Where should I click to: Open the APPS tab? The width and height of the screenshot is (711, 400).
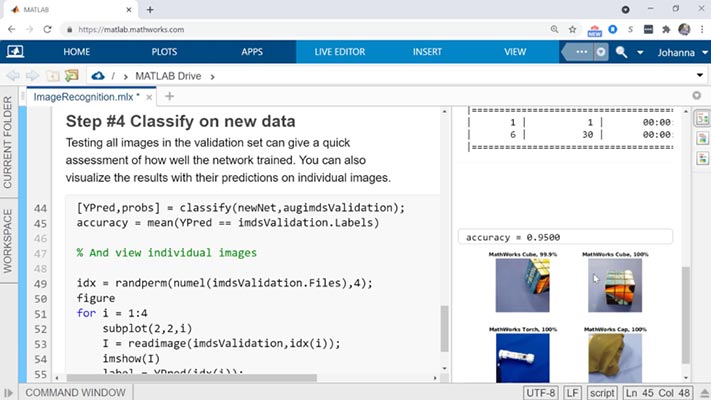pos(252,52)
